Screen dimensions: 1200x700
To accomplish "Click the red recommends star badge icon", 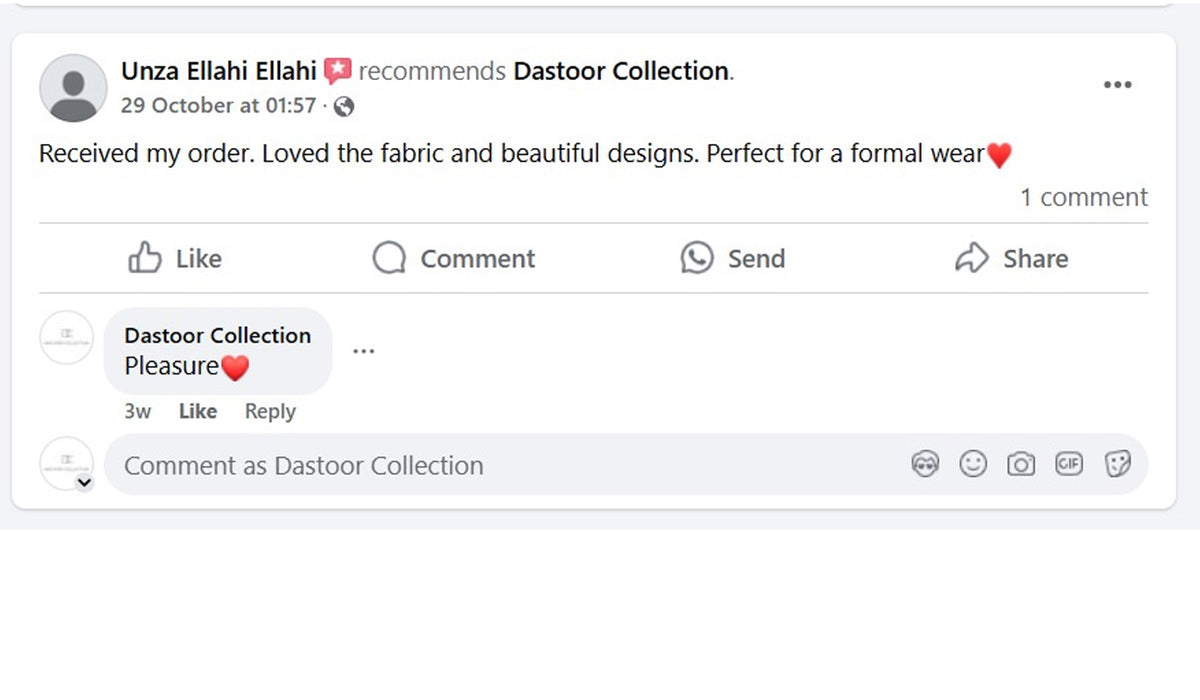I will click(338, 71).
